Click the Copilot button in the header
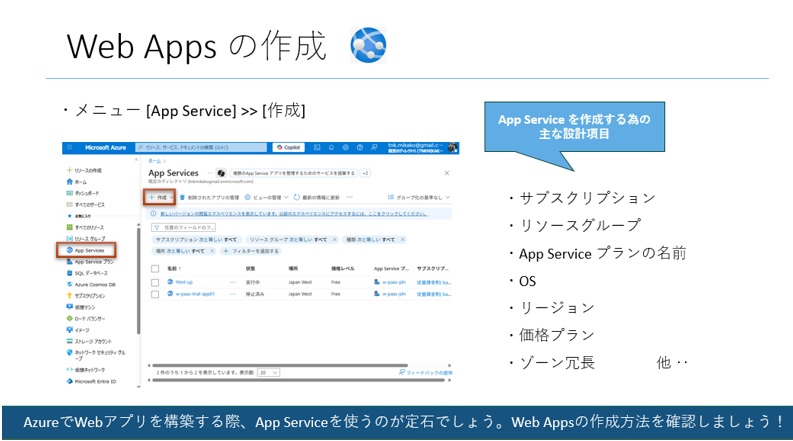The height and width of the screenshot is (441, 793). (289, 148)
